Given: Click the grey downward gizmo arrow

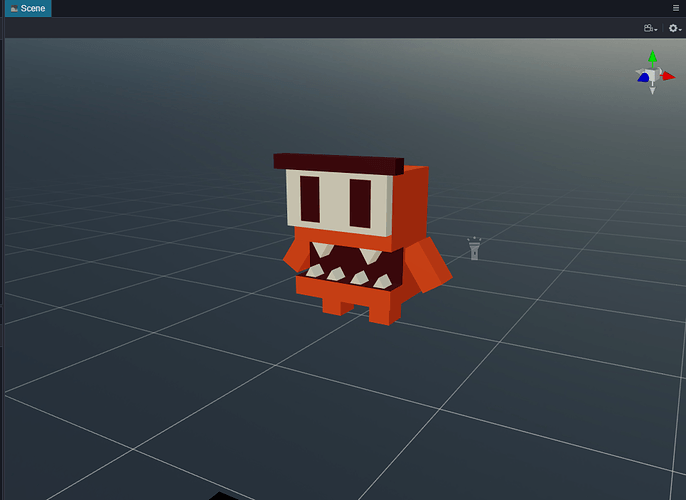Looking at the screenshot, I should click(x=652, y=89).
